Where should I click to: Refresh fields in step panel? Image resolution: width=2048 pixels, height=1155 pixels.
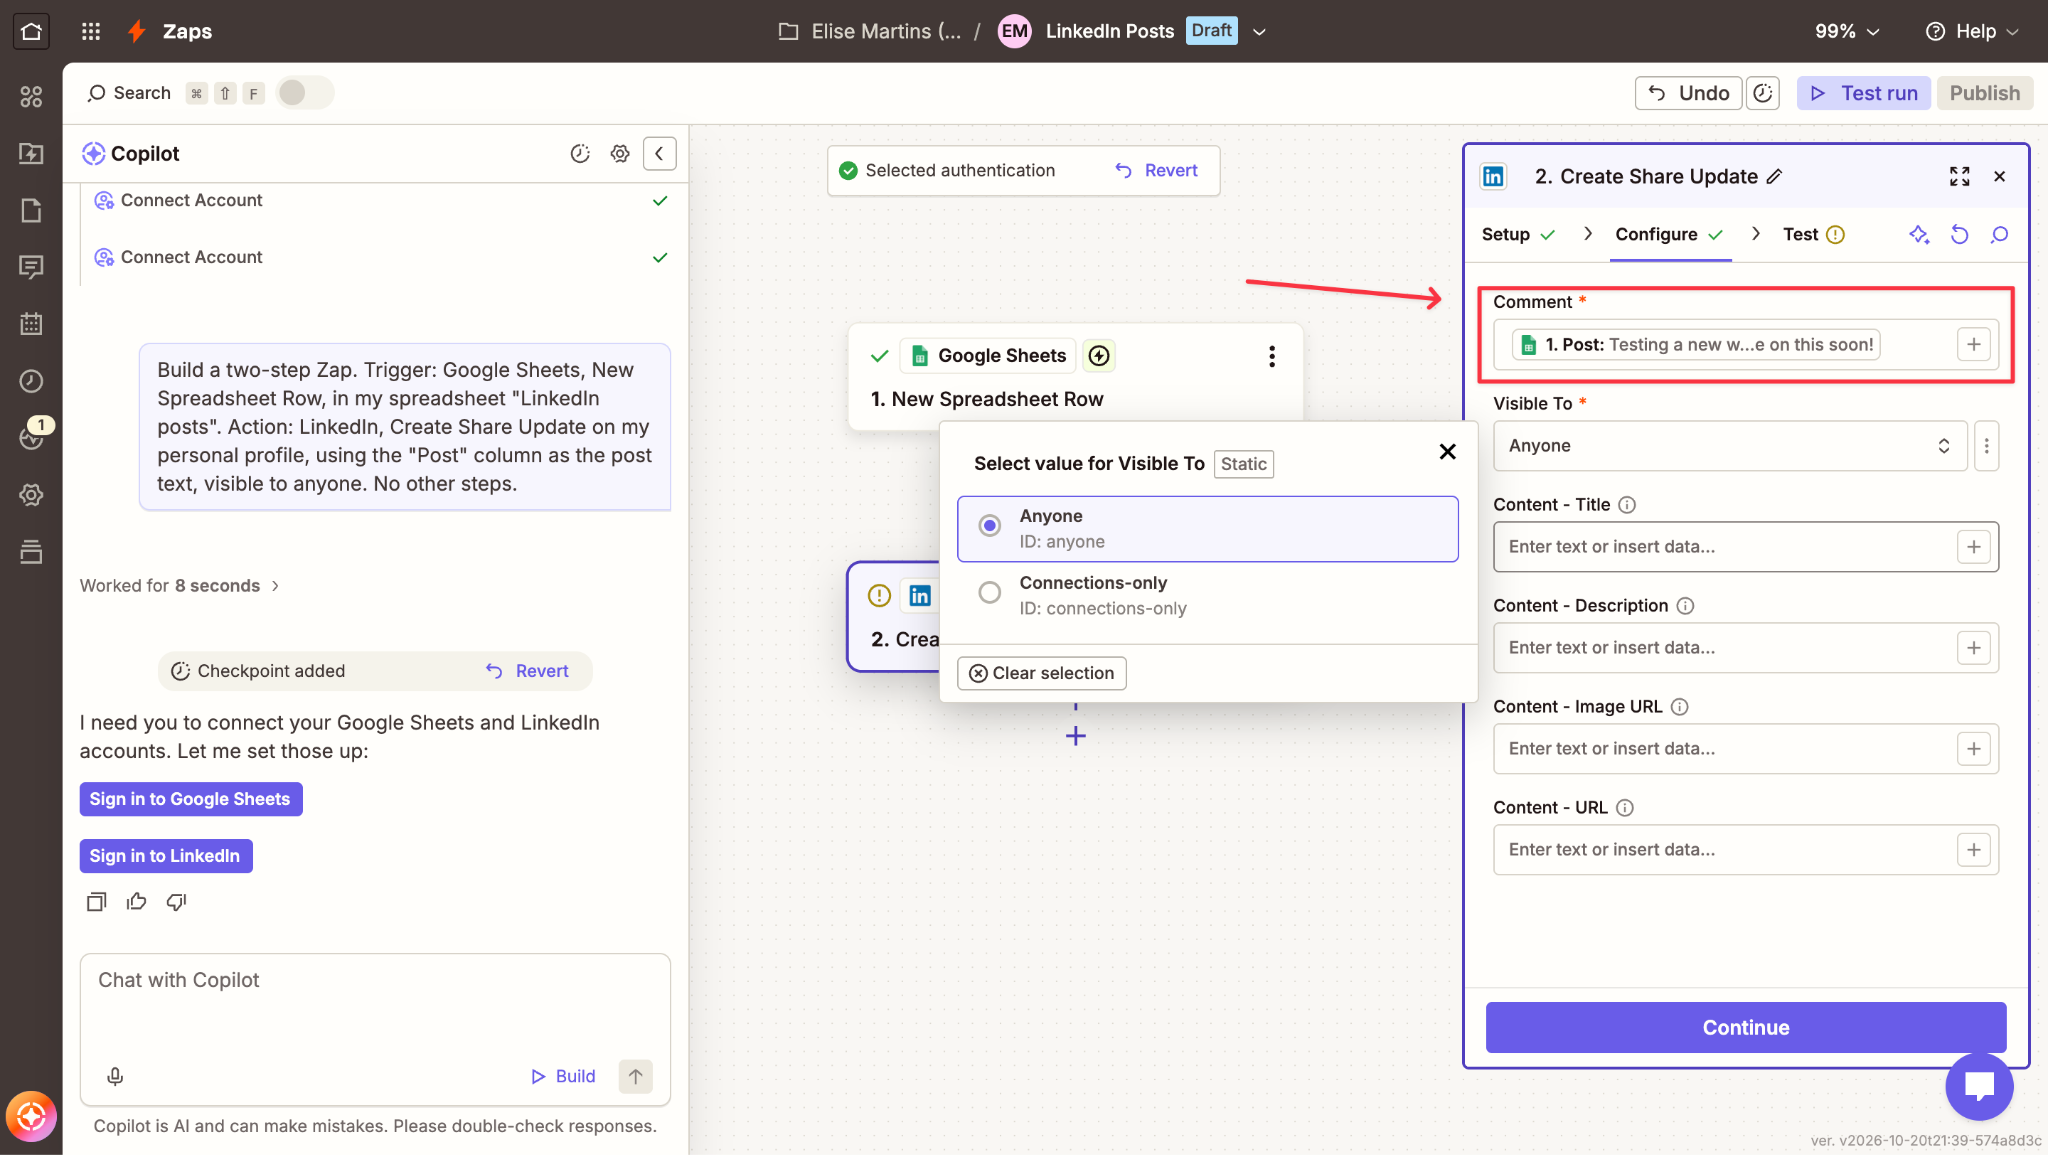[1960, 234]
